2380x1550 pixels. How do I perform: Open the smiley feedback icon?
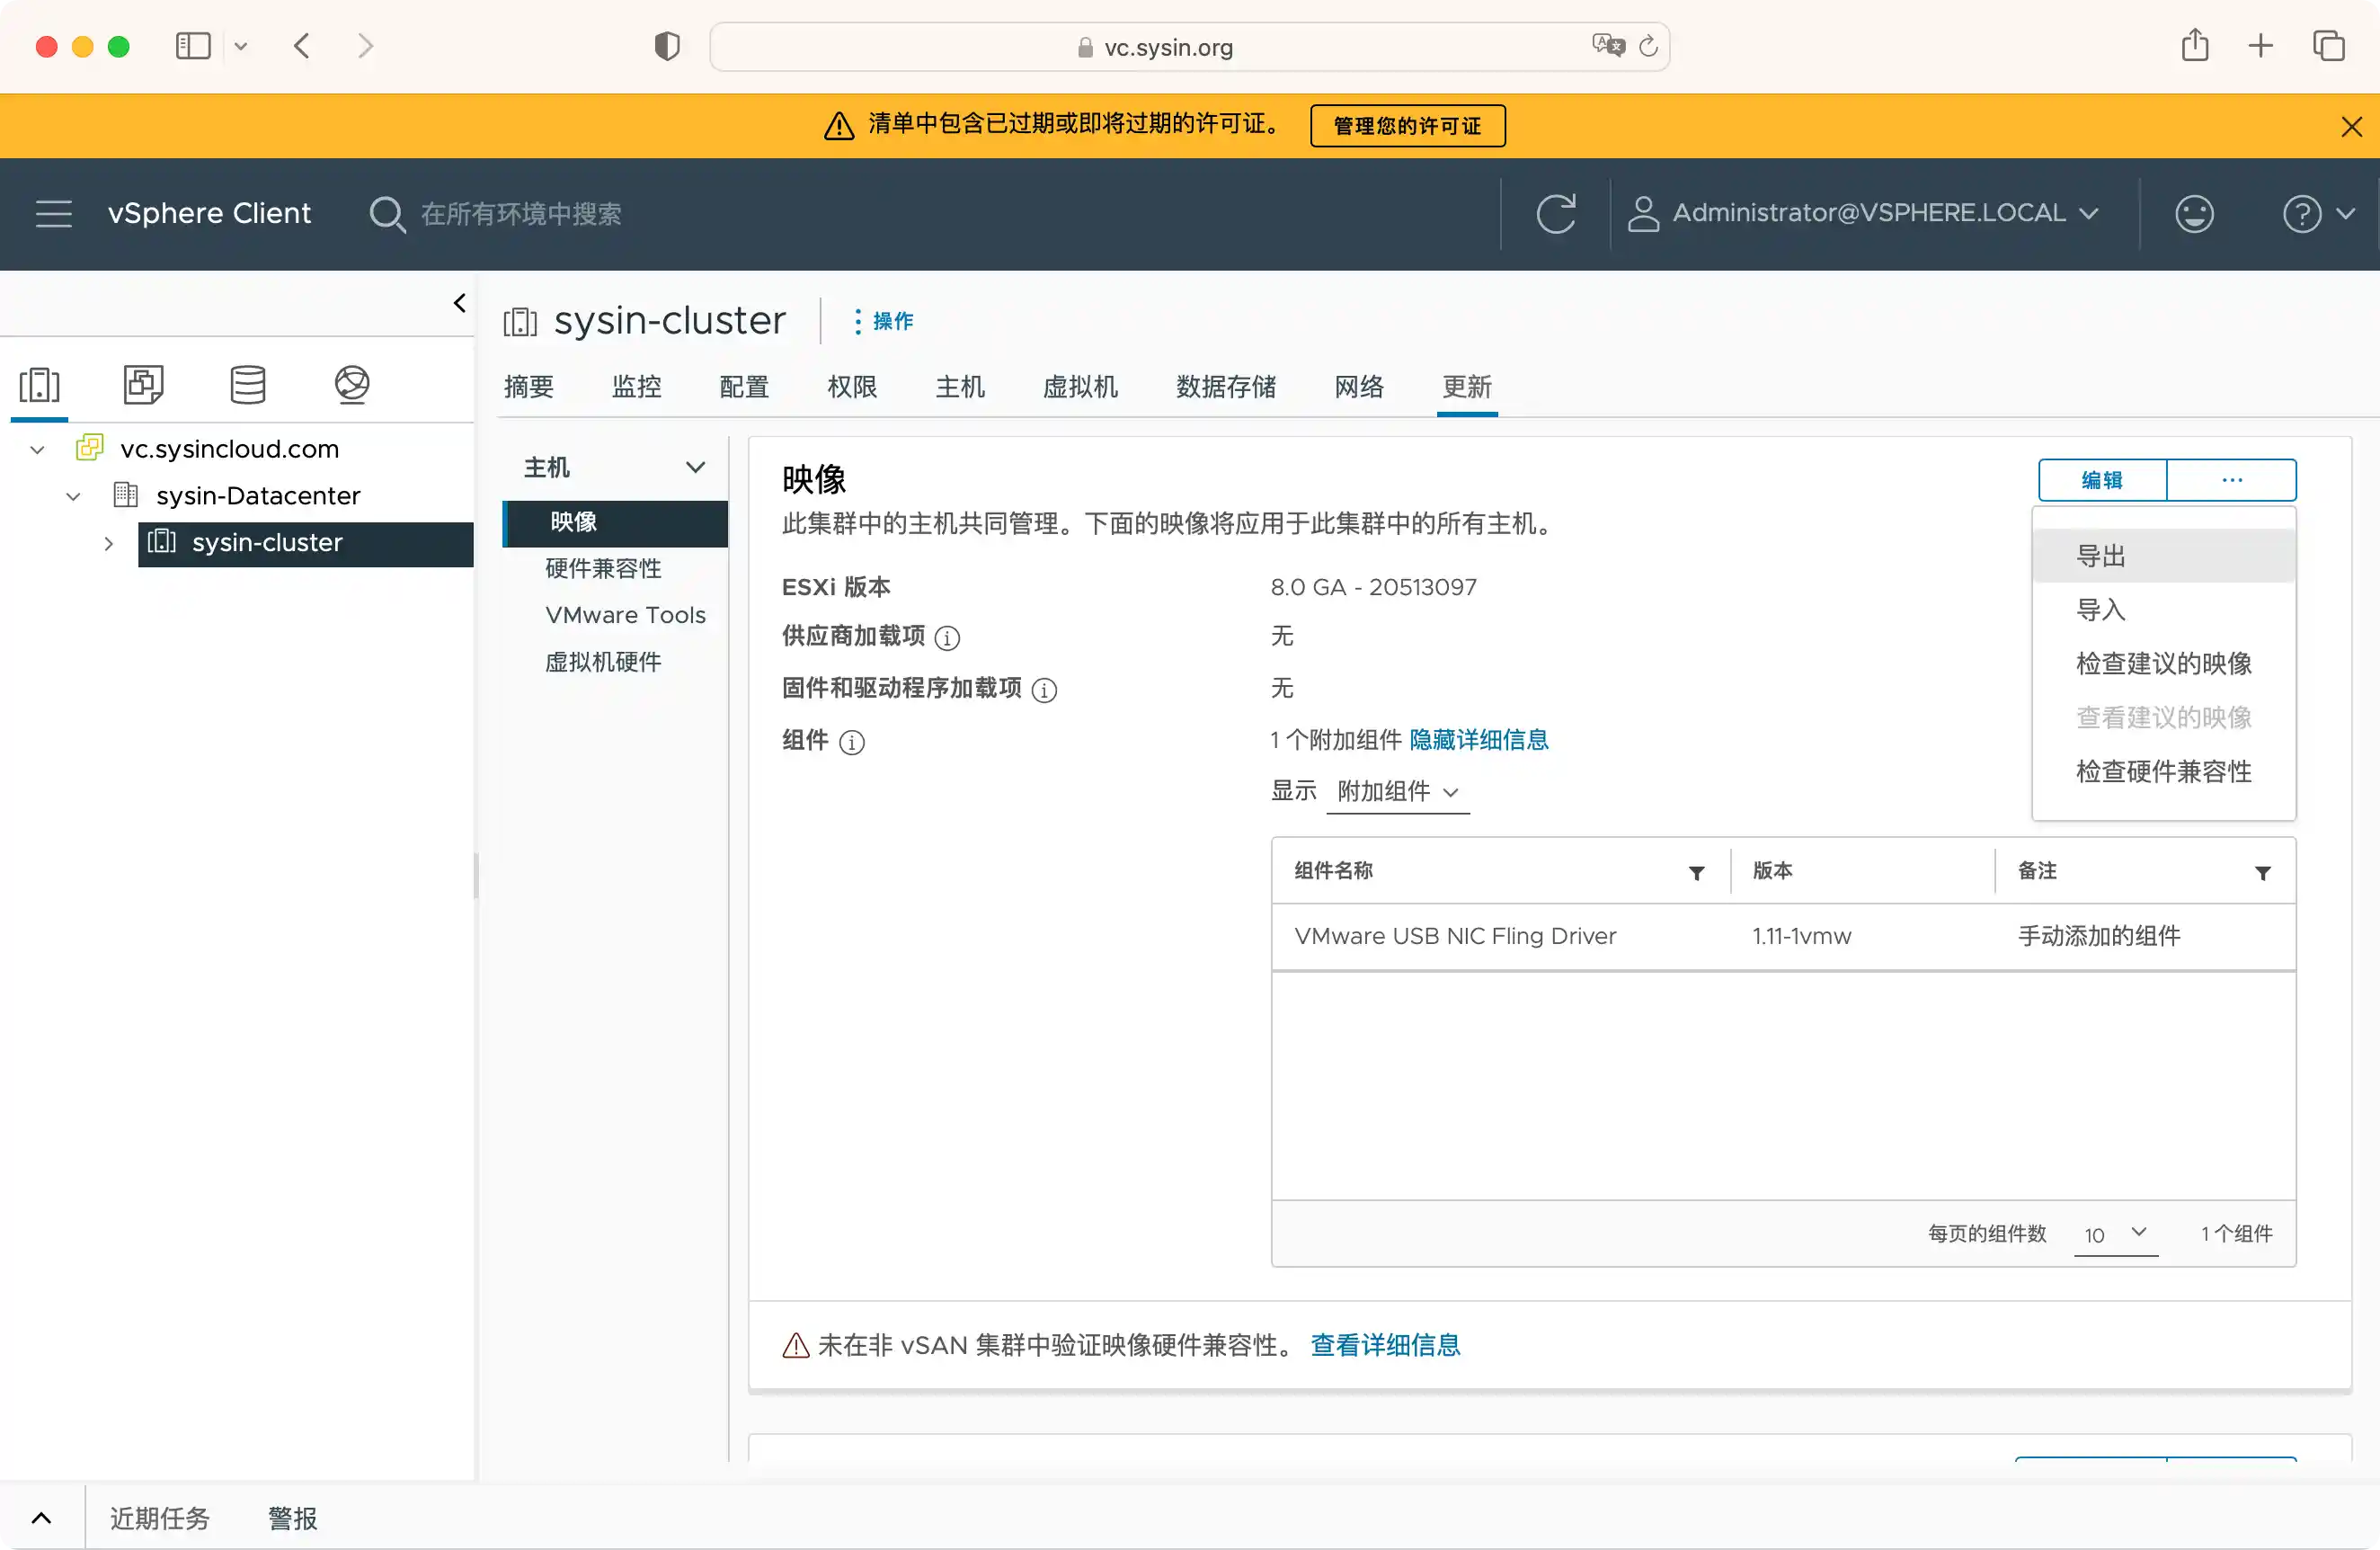point(2194,214)
